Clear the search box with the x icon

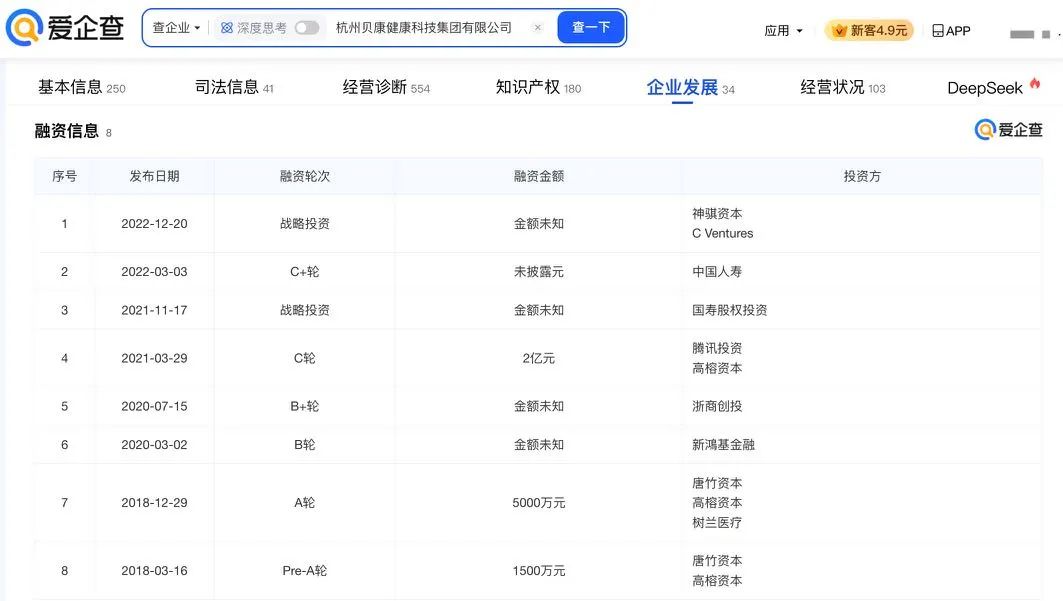click(538, 28)
